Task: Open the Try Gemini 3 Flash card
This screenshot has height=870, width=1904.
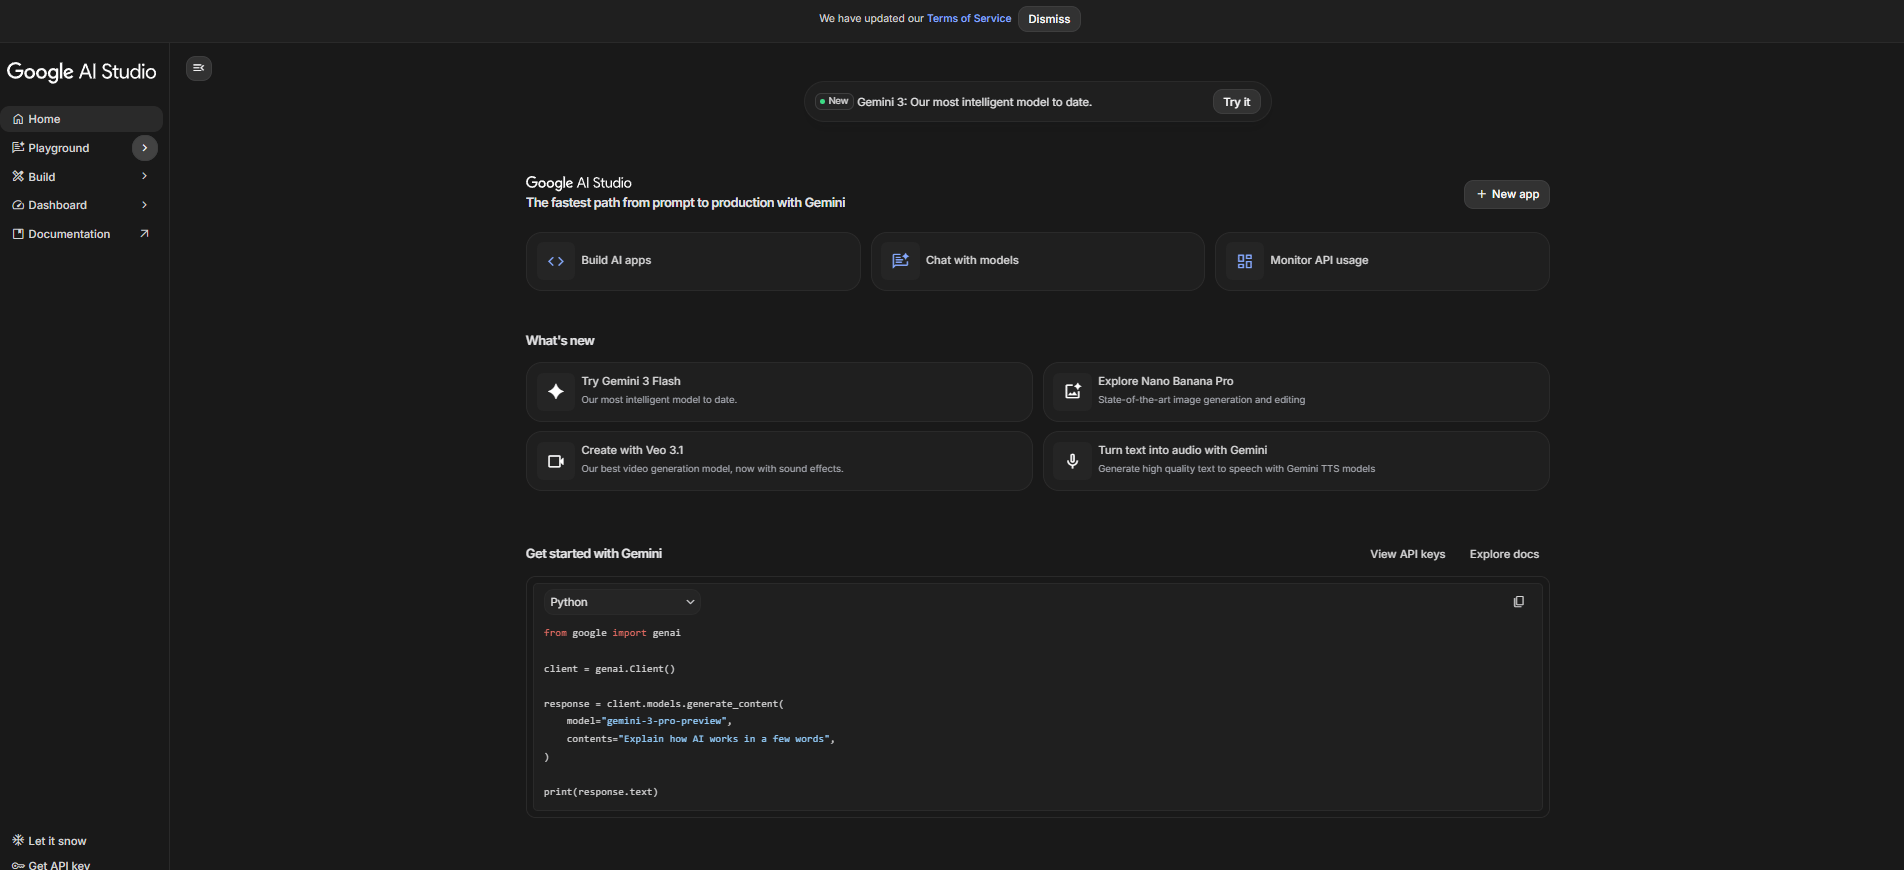Action: pyautogui.click(x=779, y=392)
